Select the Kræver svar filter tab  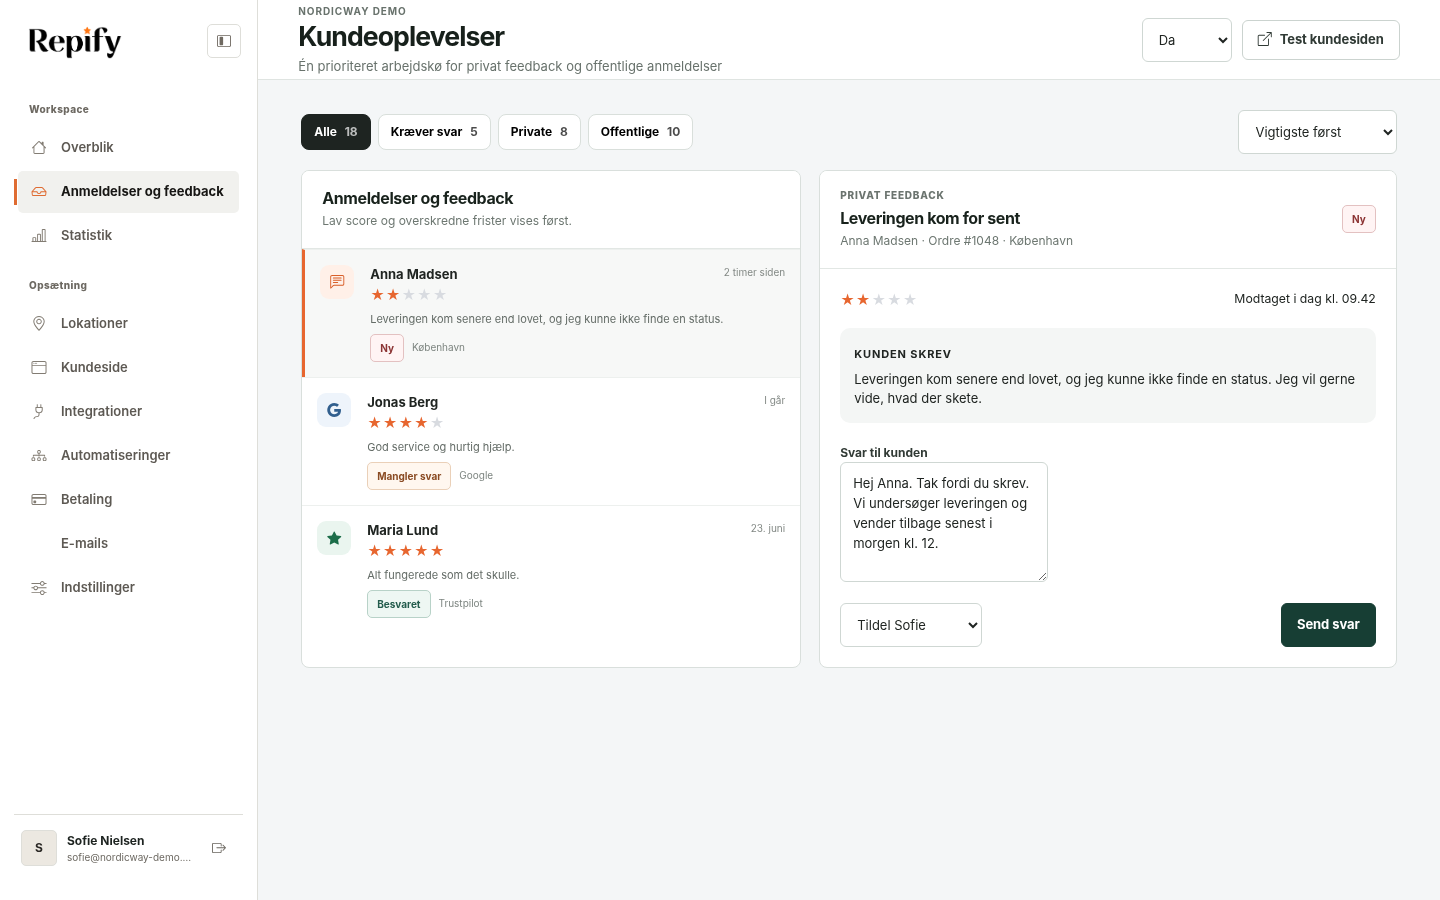click(x=434, y=132)
